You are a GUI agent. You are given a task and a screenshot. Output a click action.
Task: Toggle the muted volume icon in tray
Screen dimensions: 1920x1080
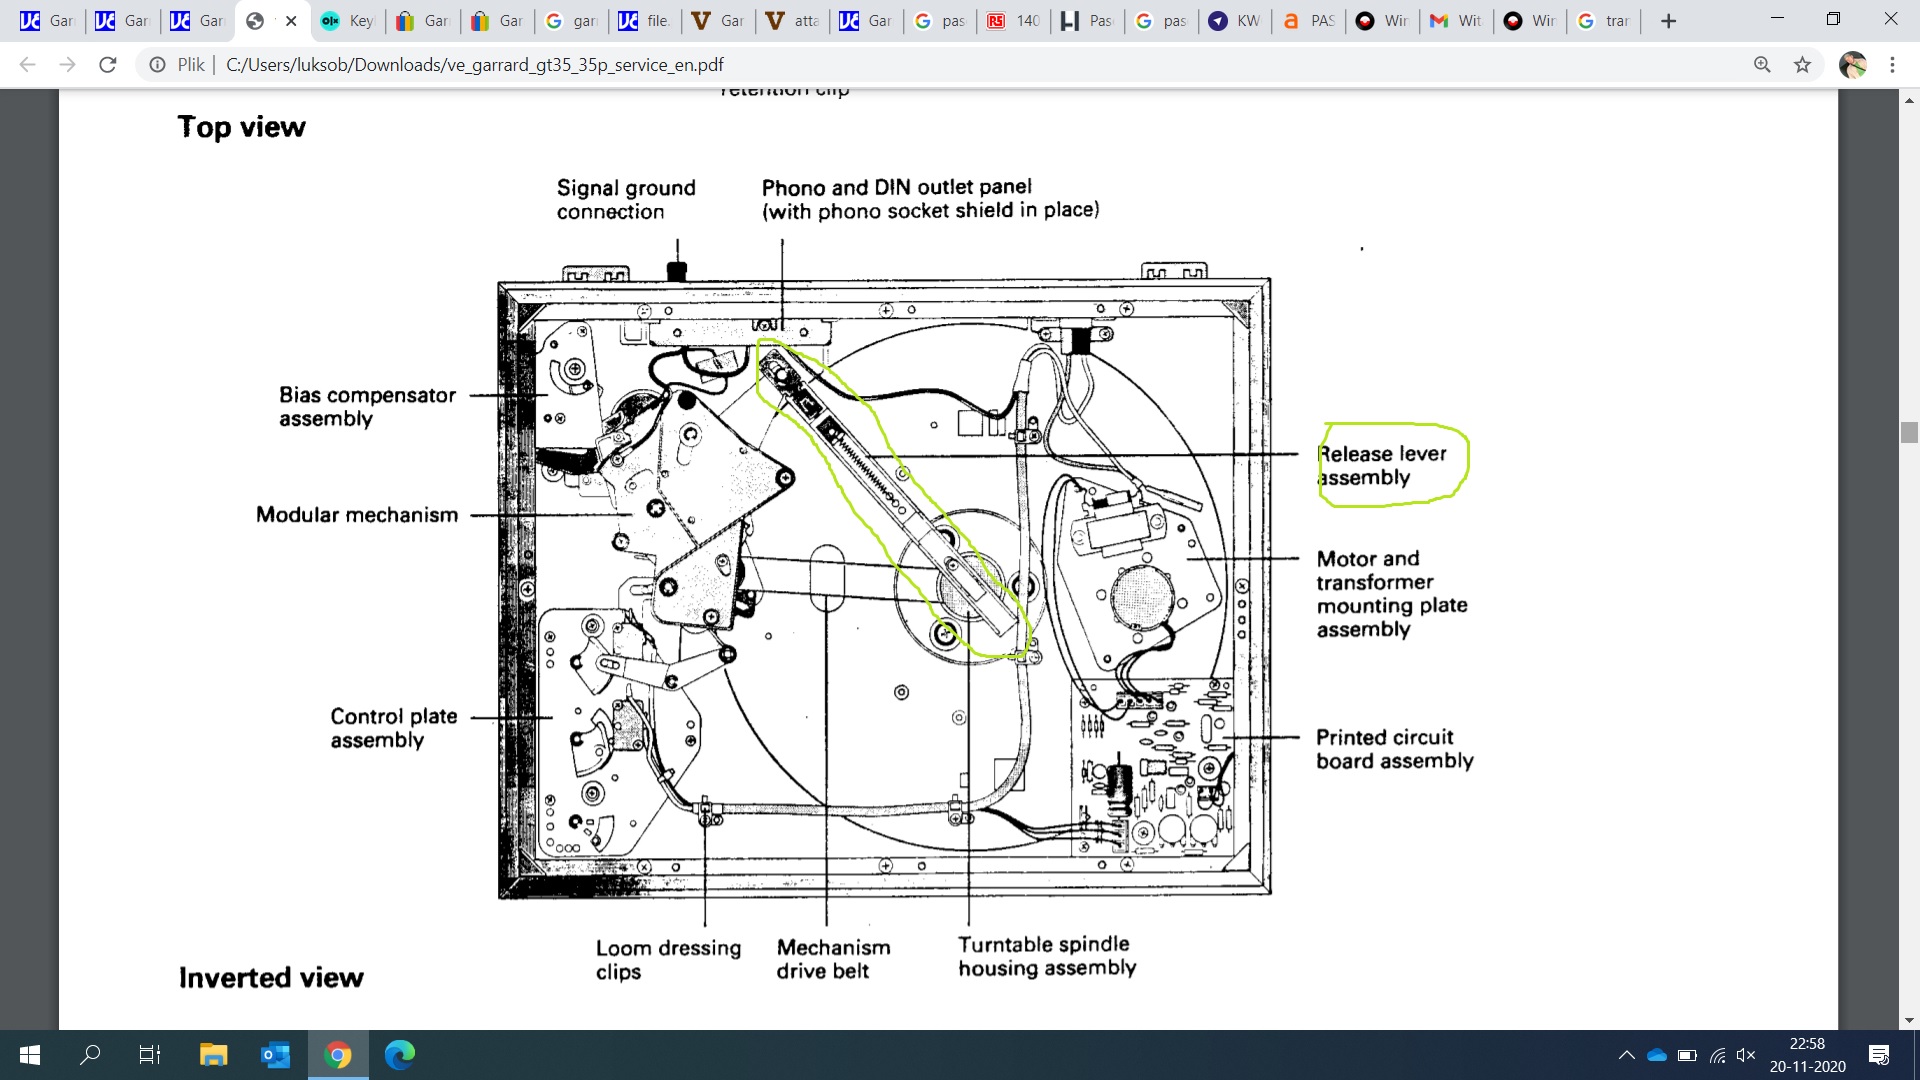click(x=1746, y=1055)
